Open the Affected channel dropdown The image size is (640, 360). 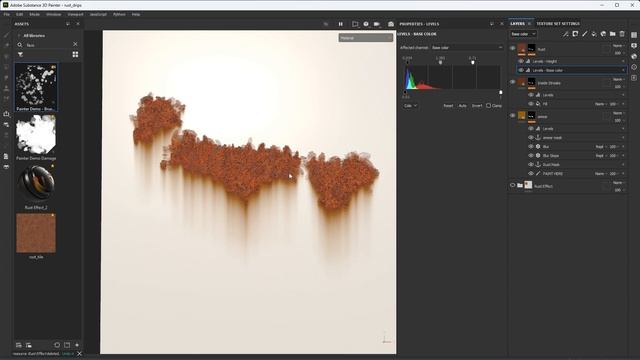pyautogui.click(x=467, y=48)
